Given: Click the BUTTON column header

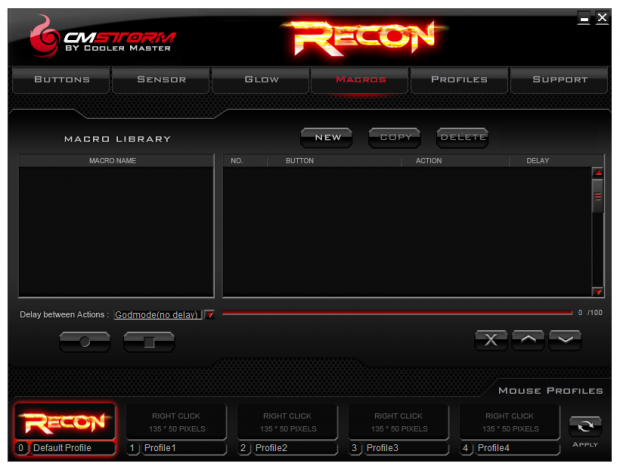Looking at the screenshot, I should point(335,160).
